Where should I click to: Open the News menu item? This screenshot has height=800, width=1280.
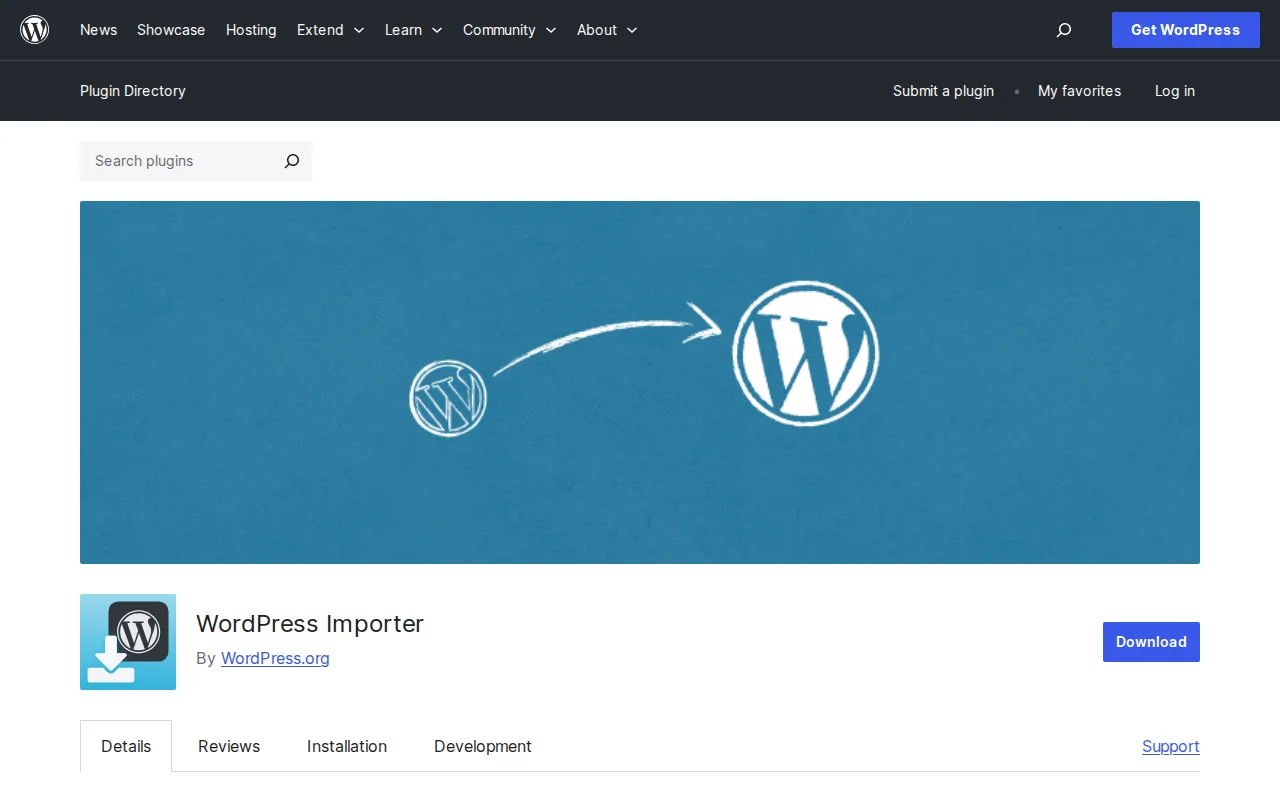coord(98,30)
